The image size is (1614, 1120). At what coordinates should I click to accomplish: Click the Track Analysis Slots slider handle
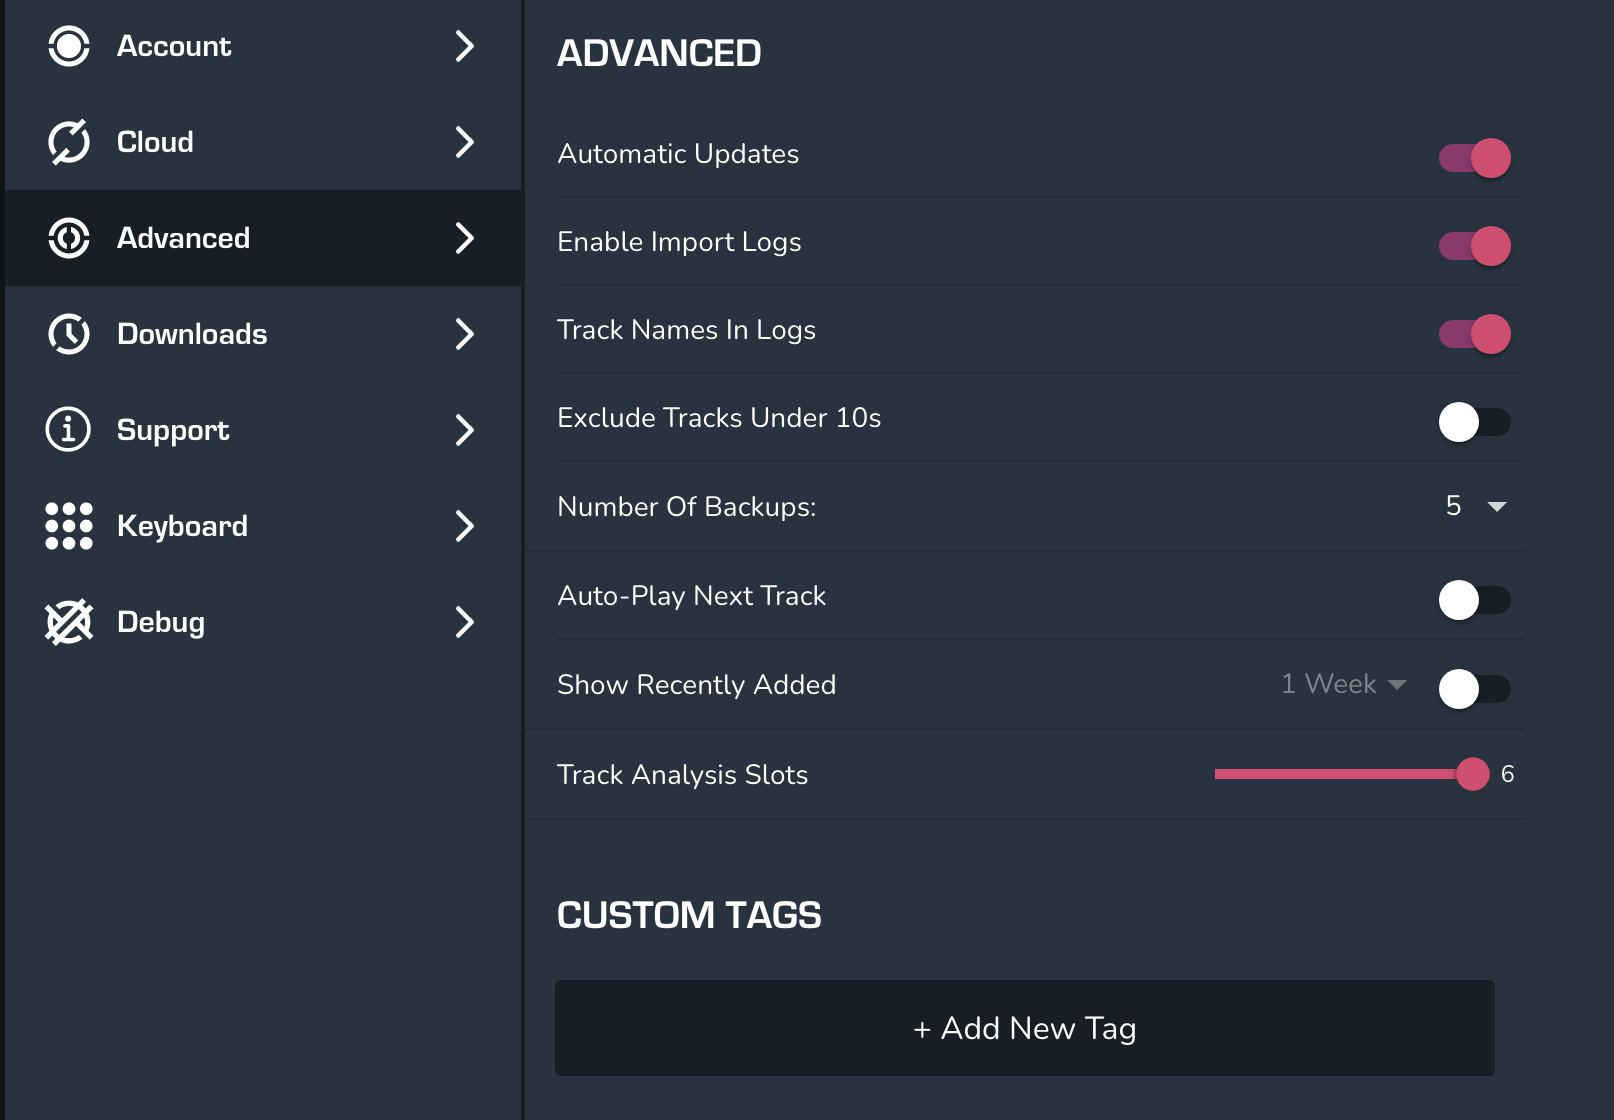1472,774
